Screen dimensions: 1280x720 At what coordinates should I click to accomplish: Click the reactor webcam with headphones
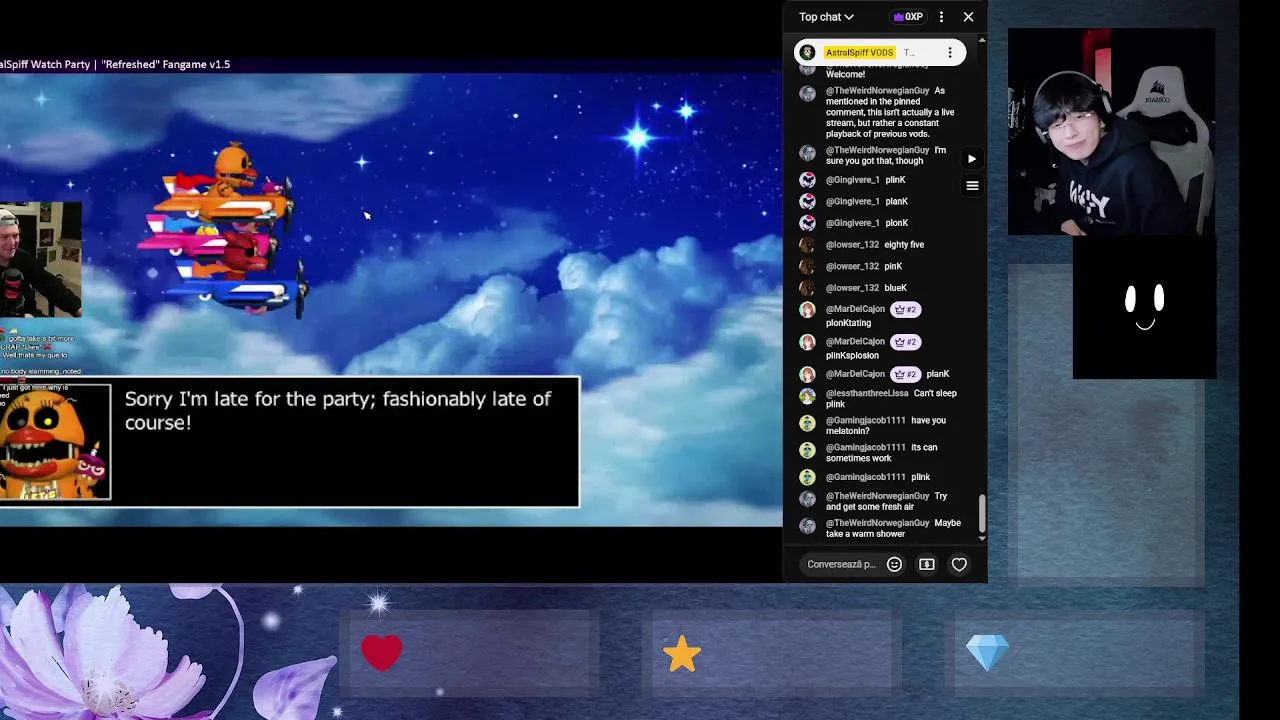1111,132
